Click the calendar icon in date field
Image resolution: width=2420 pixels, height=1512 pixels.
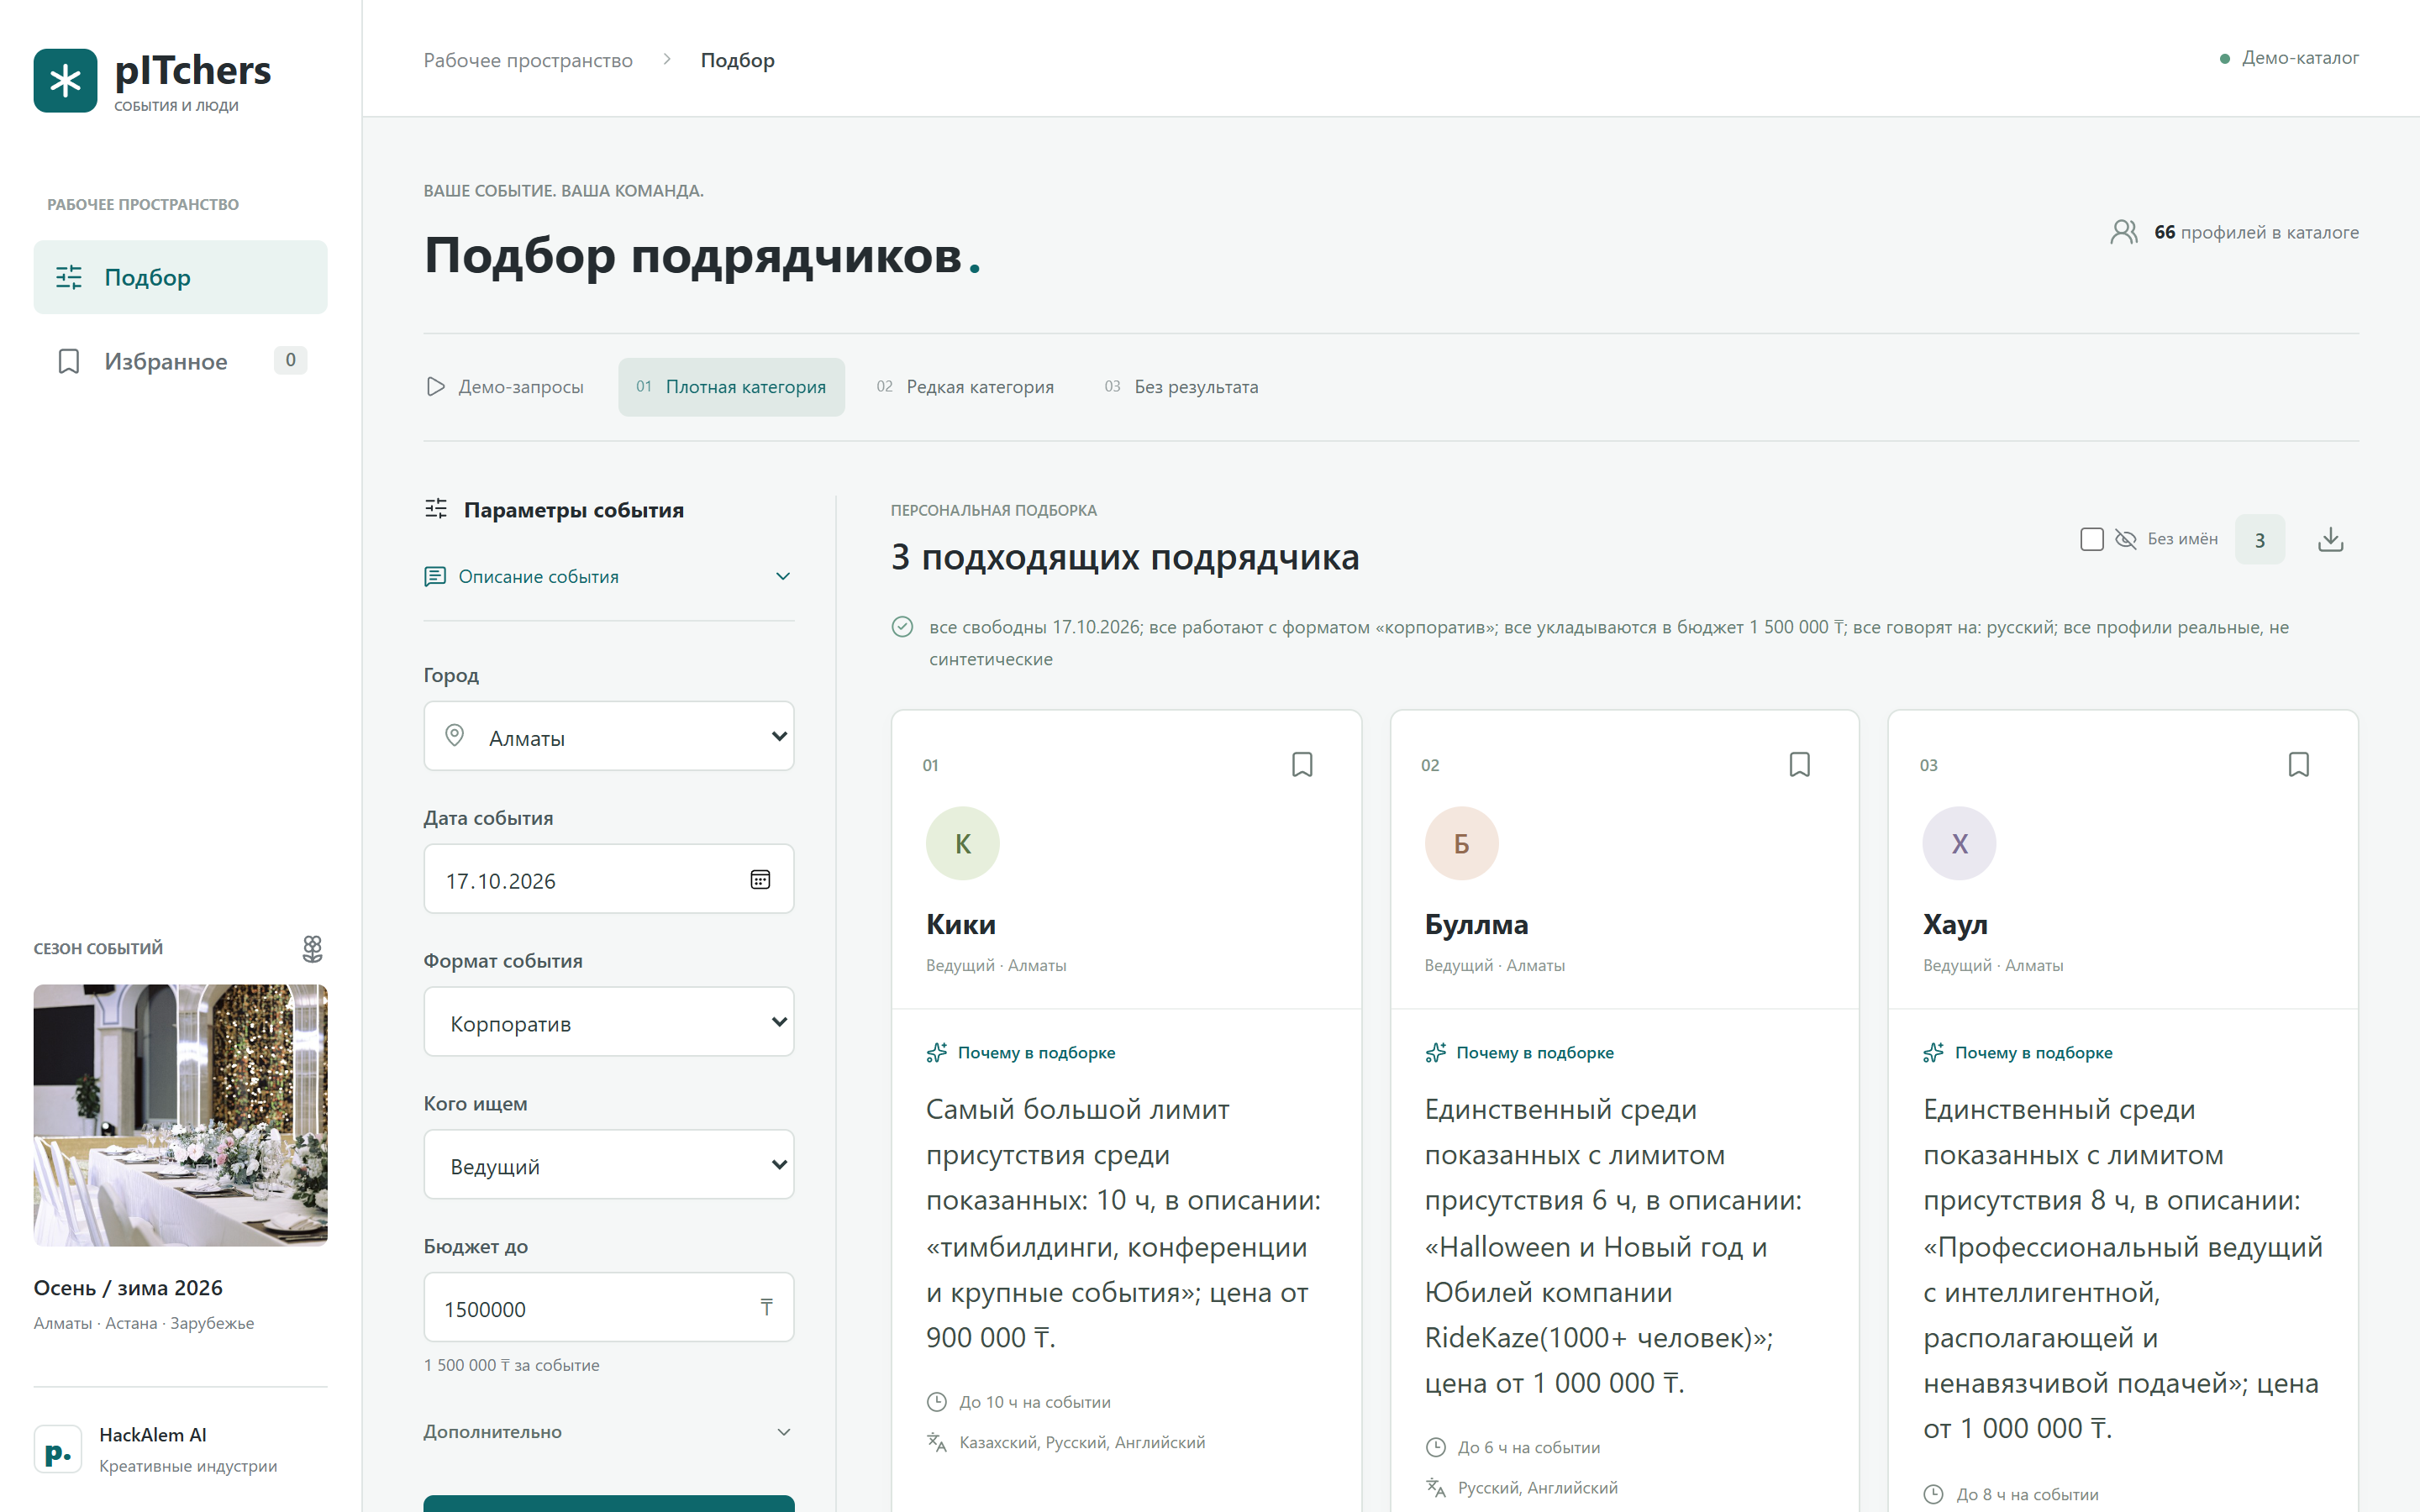[x=760, y=879]
